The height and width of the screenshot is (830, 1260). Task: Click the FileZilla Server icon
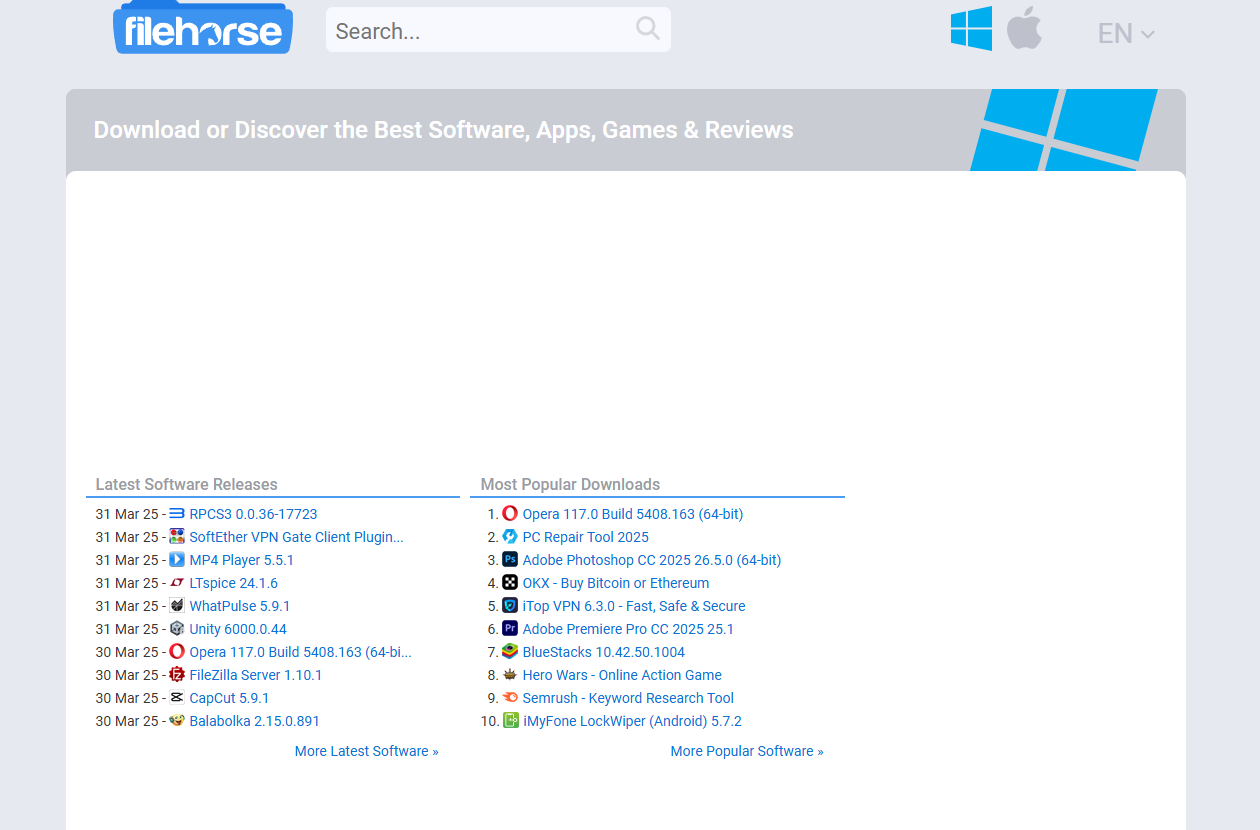(177, 675)
